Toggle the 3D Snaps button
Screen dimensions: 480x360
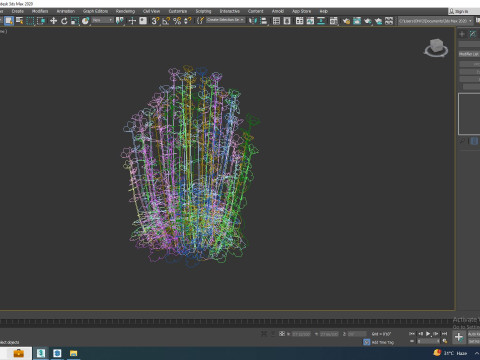[x=155, y=21]
